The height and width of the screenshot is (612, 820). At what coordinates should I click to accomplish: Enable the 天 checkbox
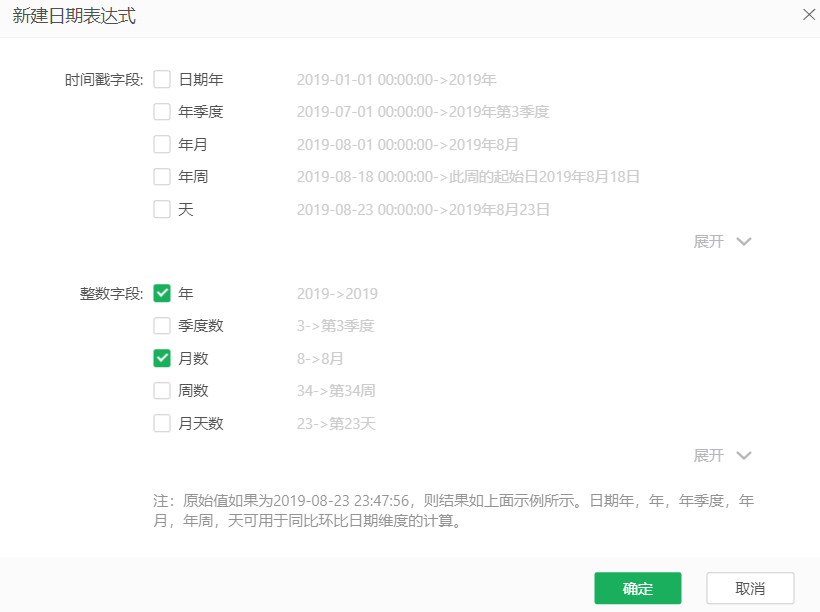tap(162, 210)
